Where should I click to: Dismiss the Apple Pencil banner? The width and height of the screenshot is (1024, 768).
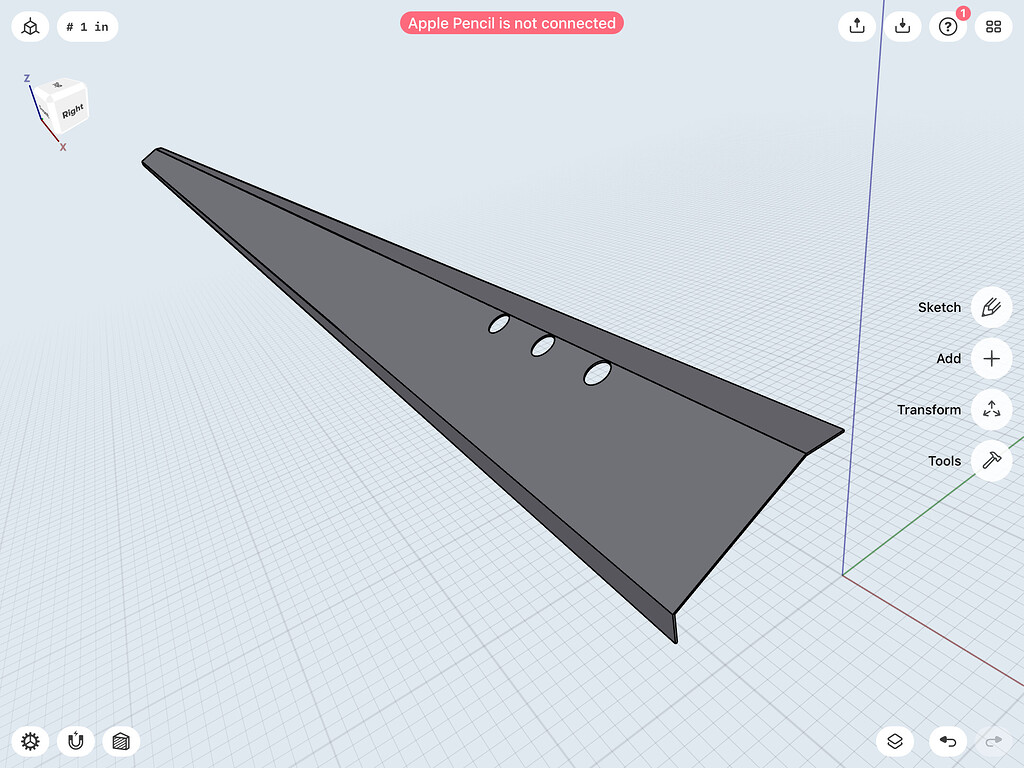511,22
